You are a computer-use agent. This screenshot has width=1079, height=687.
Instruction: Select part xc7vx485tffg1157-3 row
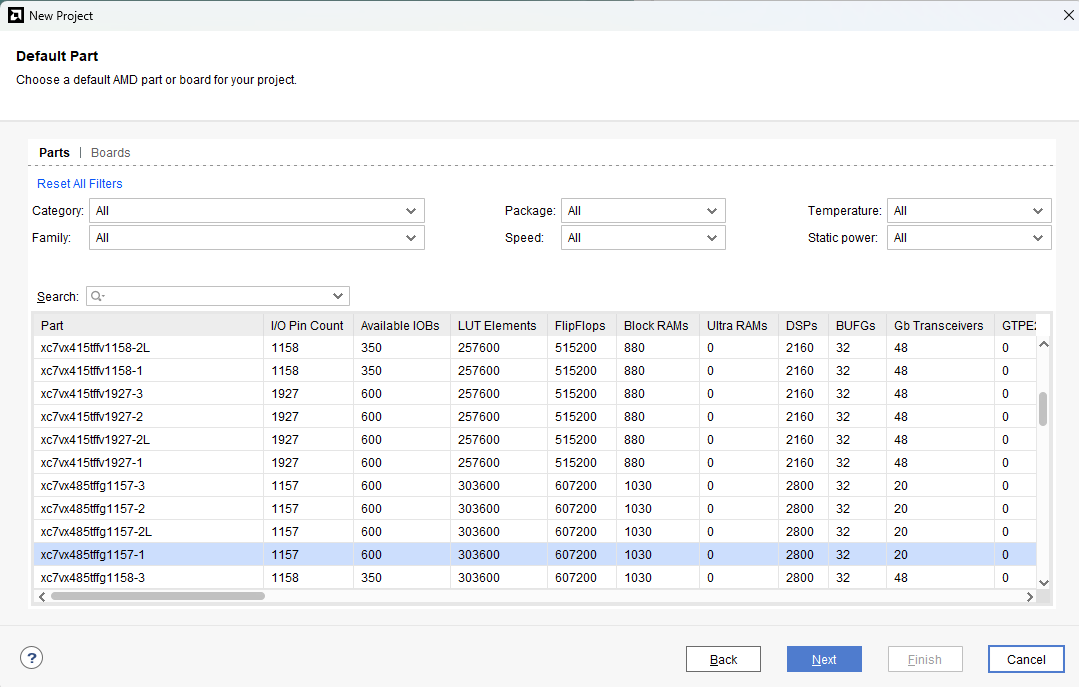click(149, 486)
